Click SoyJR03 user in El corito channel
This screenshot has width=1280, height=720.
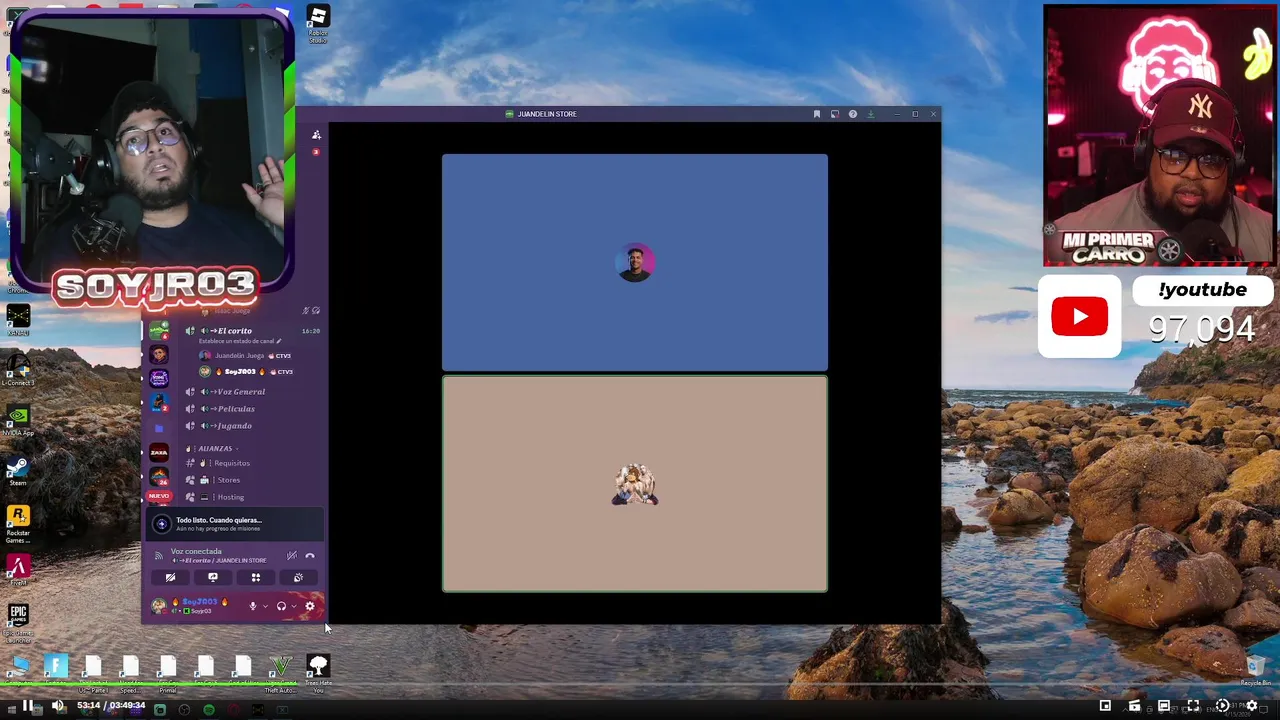pyautogui.click(x=240, y=372)
